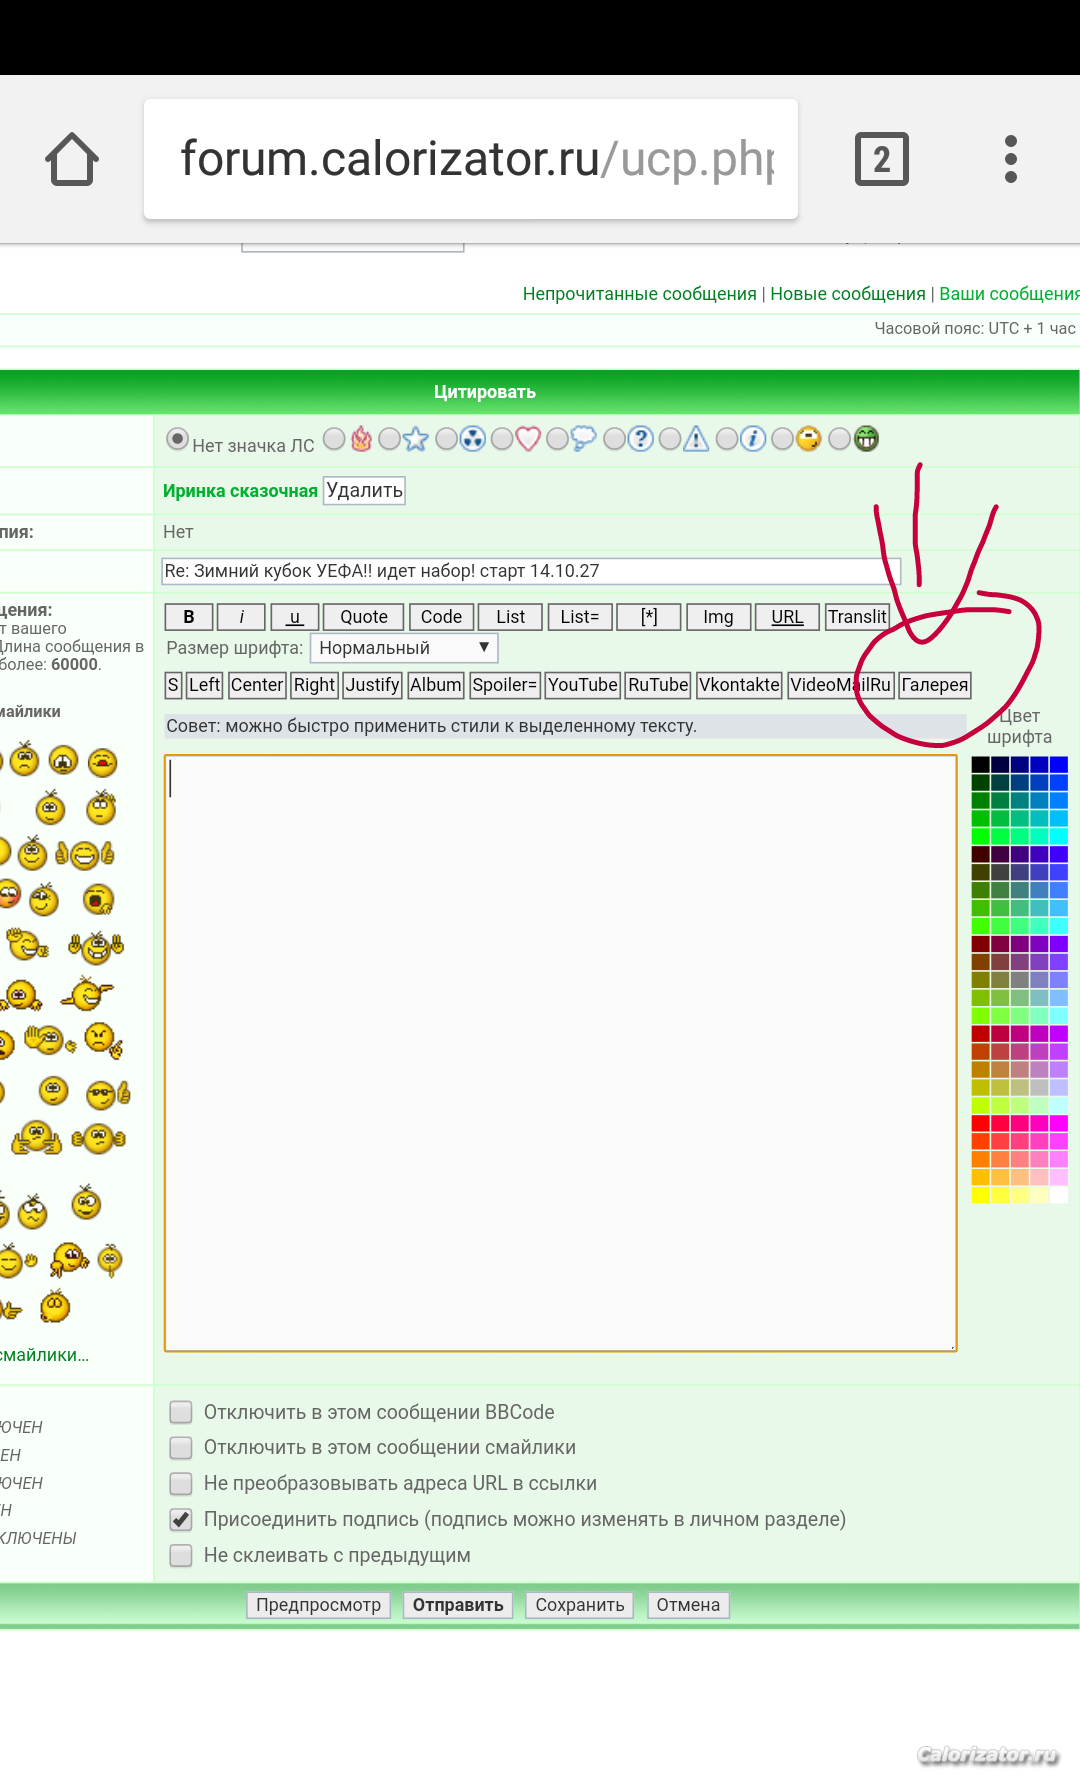
Task: Choose the radio button beside the heart icon
Action: coord(502,439)
